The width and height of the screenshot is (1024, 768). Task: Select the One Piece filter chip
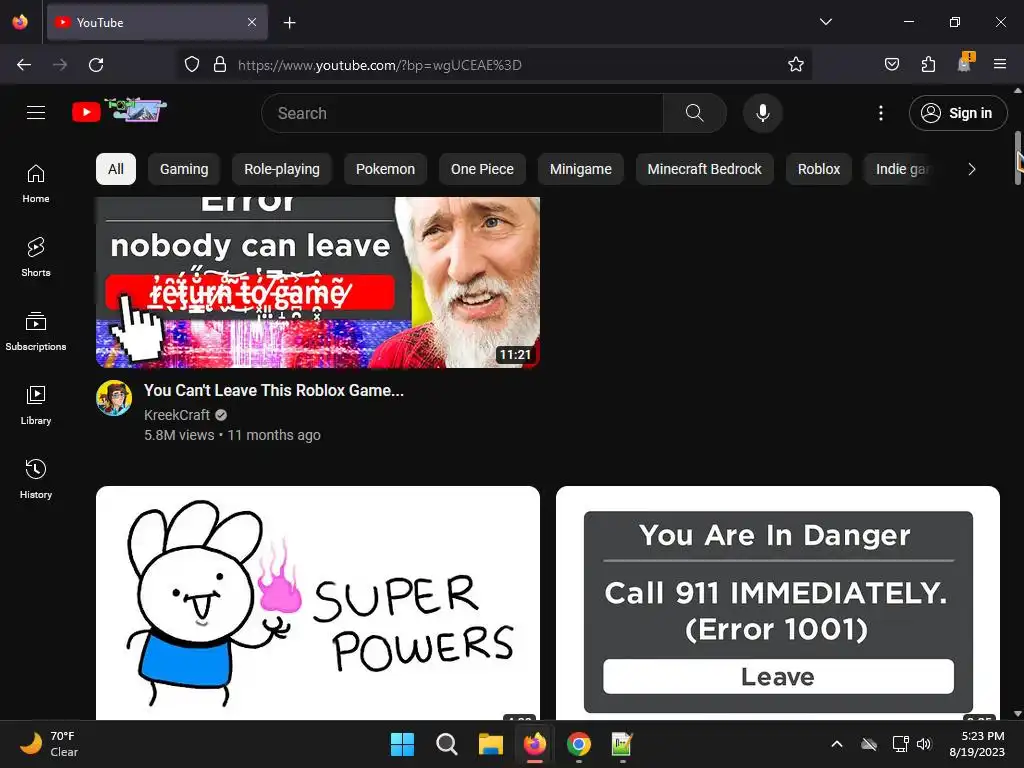click(x=482, y=169)
